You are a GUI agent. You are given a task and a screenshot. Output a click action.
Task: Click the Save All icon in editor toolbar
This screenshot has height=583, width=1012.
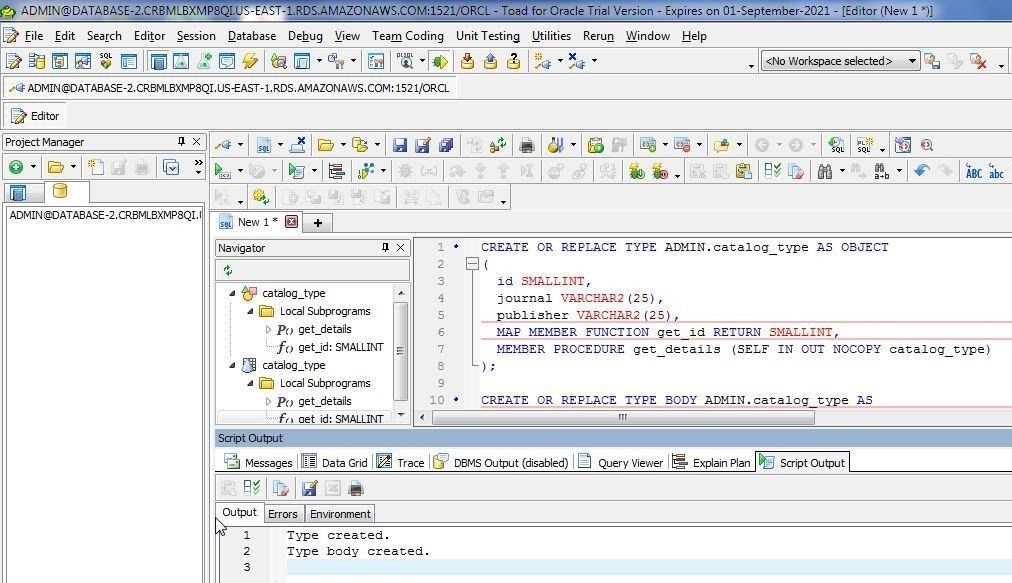(446, 145)
